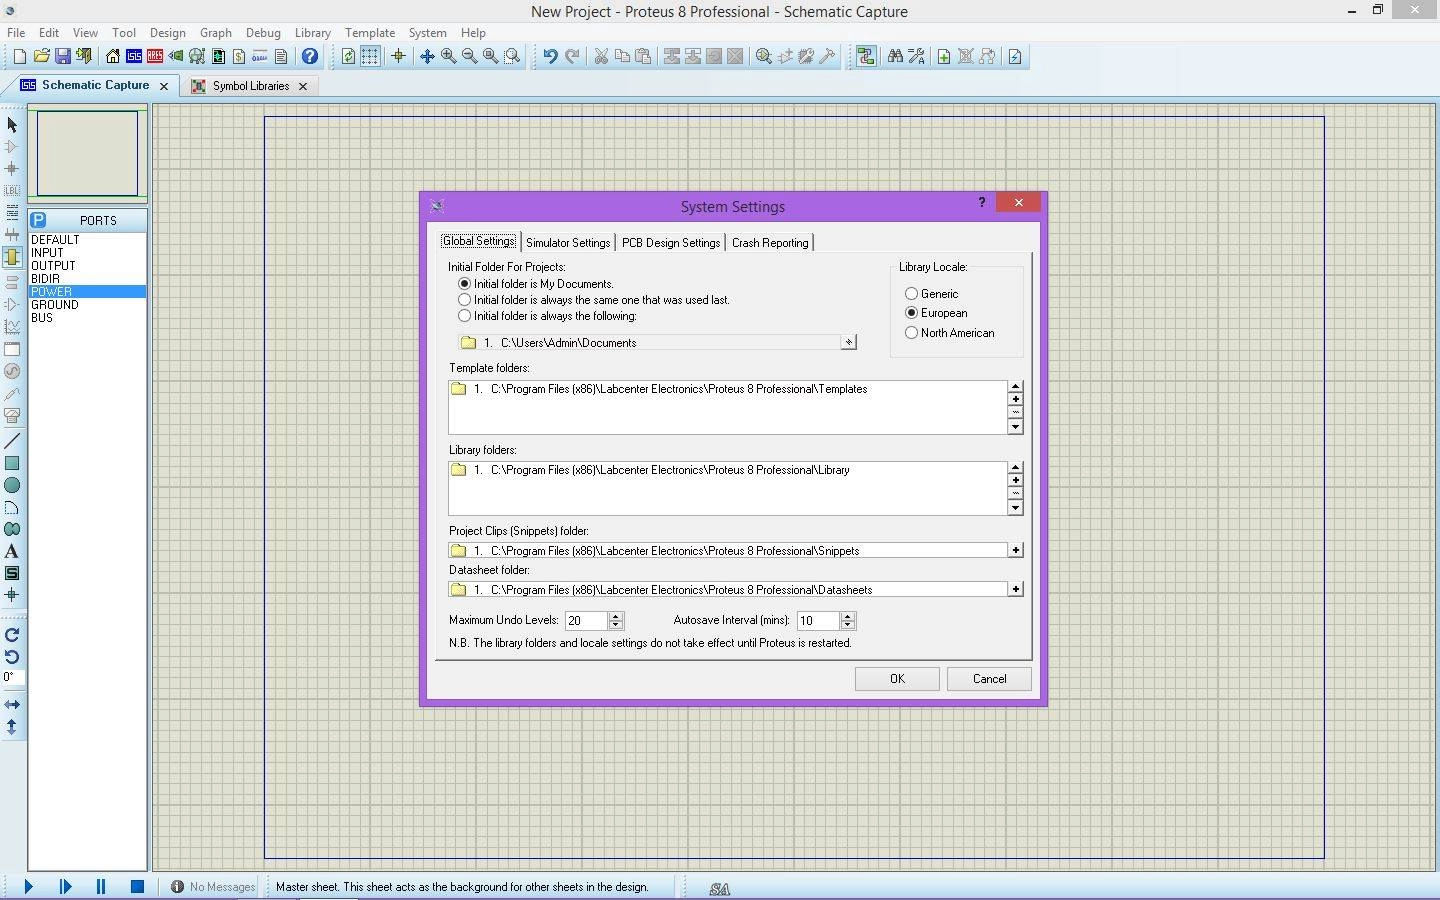
Task: Click the overview thumbnail preview pane
Action: click(x=88, y=153)
